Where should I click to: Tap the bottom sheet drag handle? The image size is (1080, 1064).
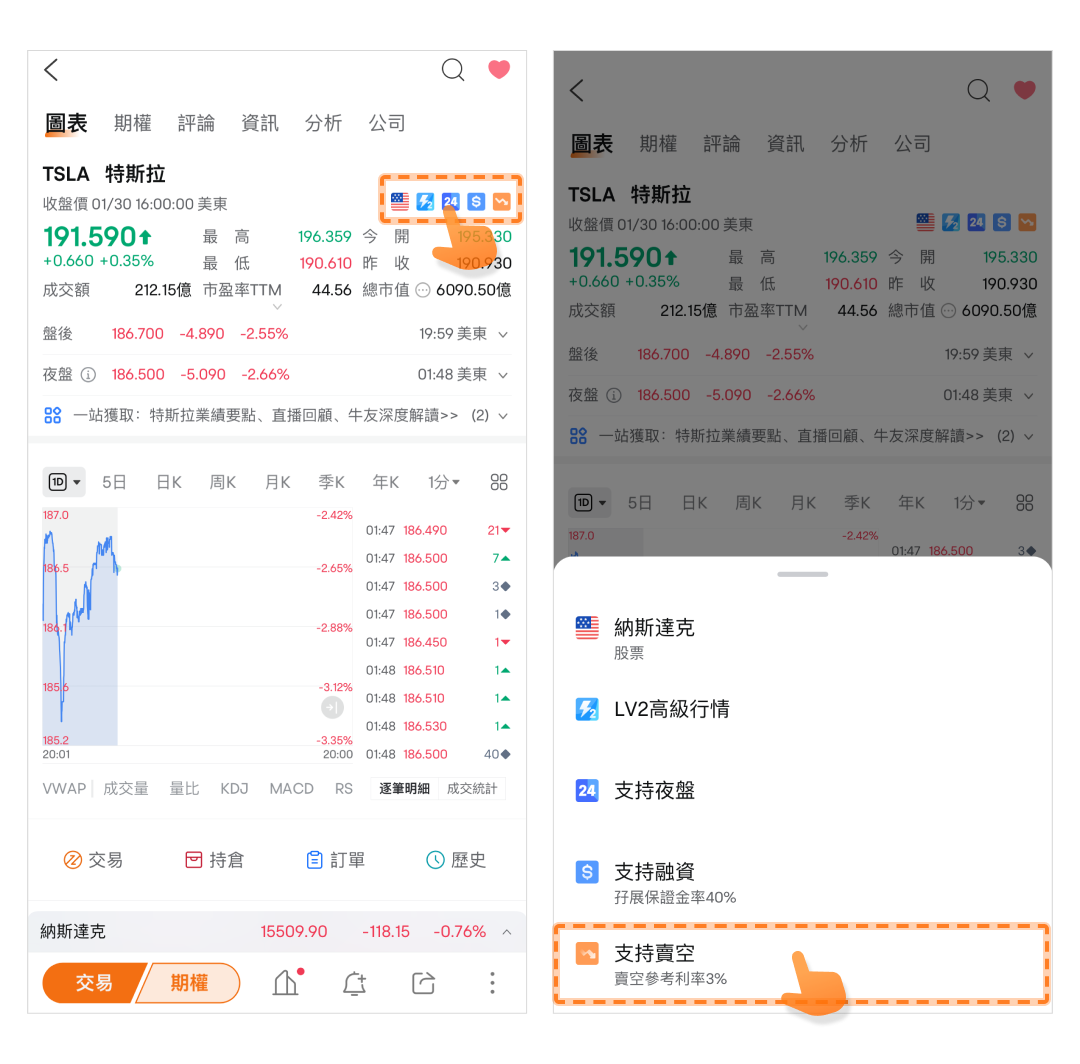802,574
